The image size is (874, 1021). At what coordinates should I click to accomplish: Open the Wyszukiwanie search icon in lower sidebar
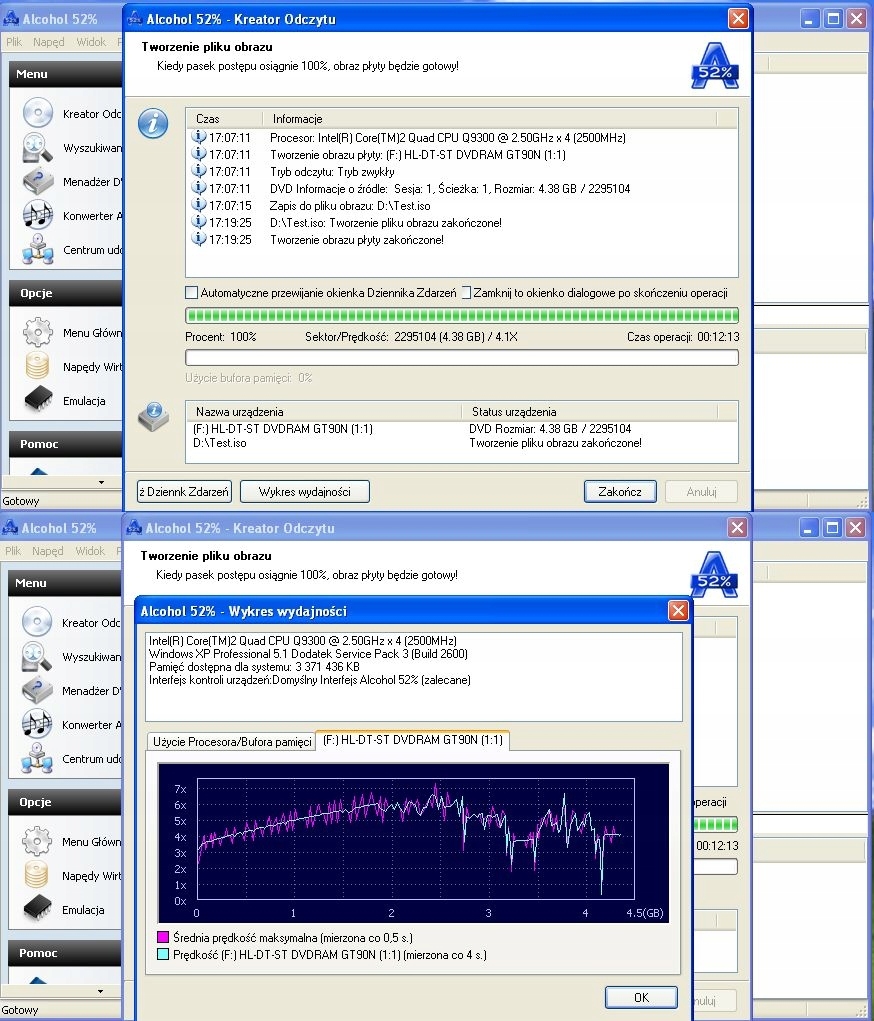tap(36, 656)
